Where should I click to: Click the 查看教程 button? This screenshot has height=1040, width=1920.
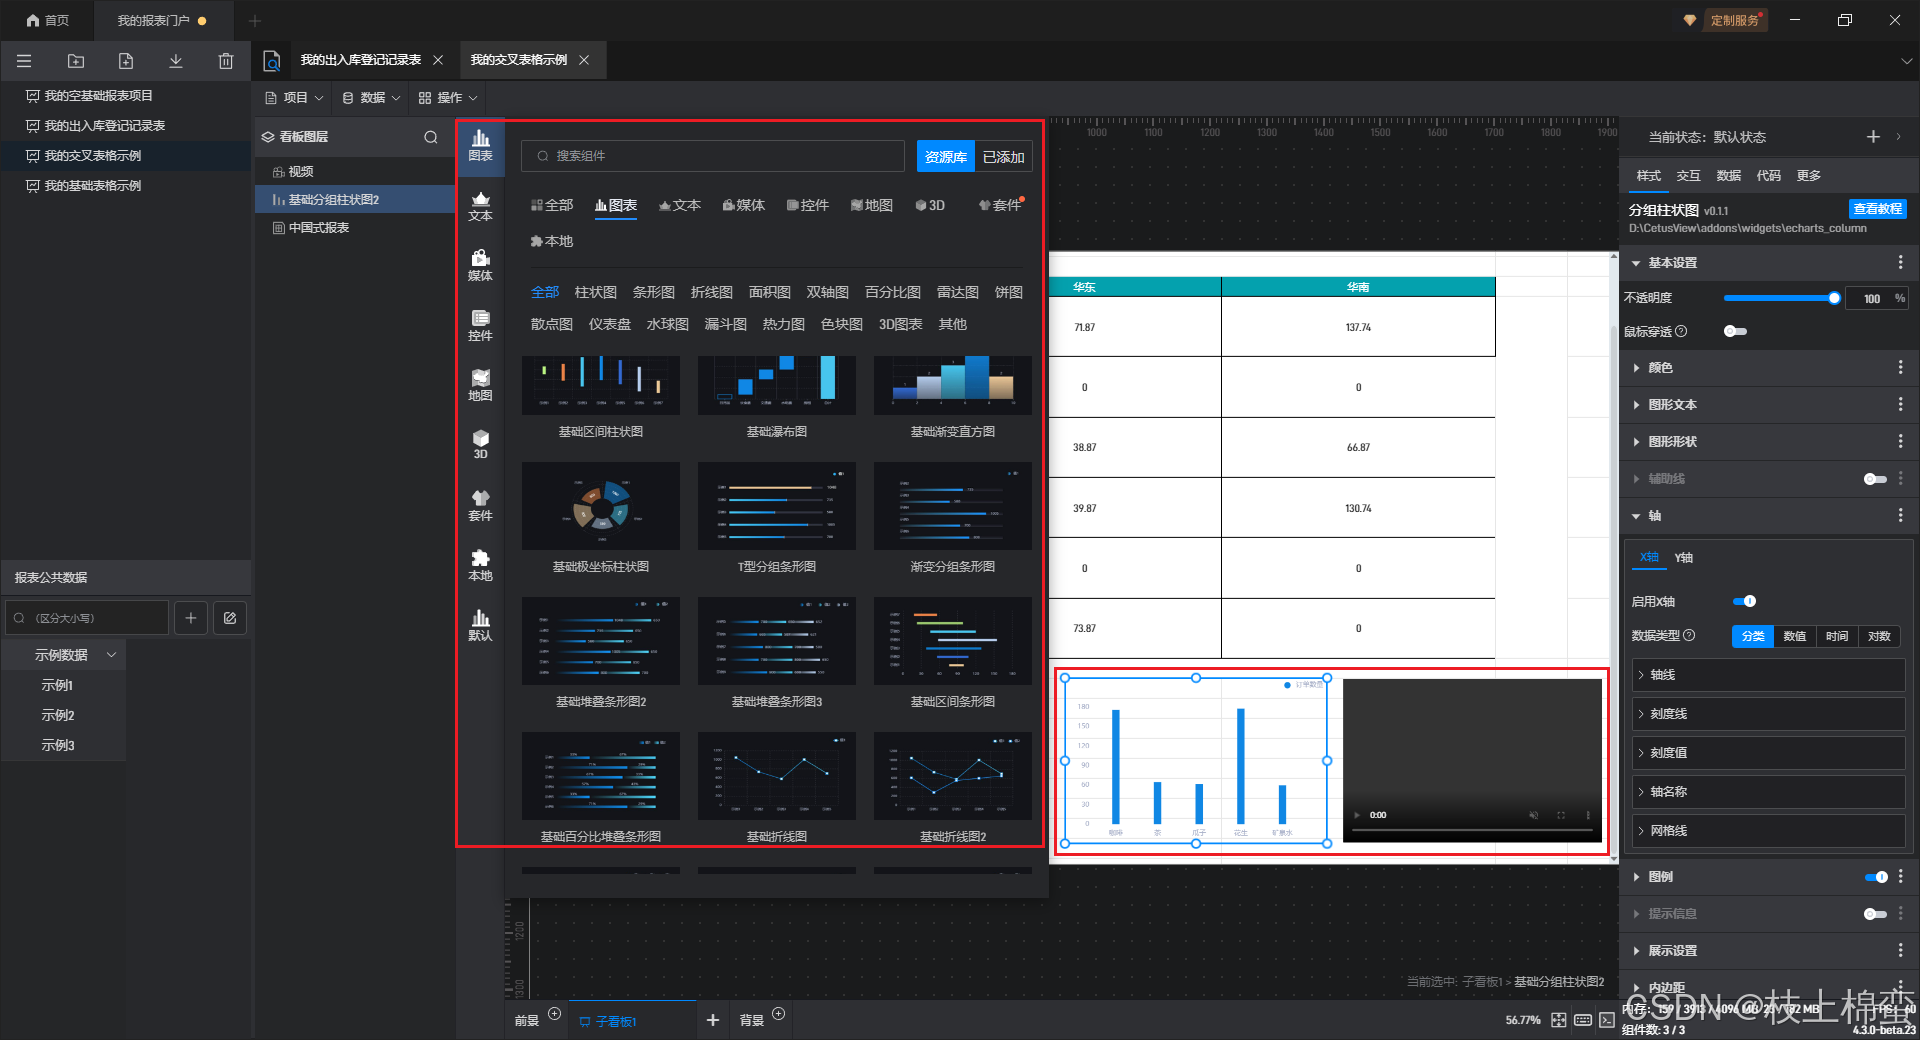1877,209
